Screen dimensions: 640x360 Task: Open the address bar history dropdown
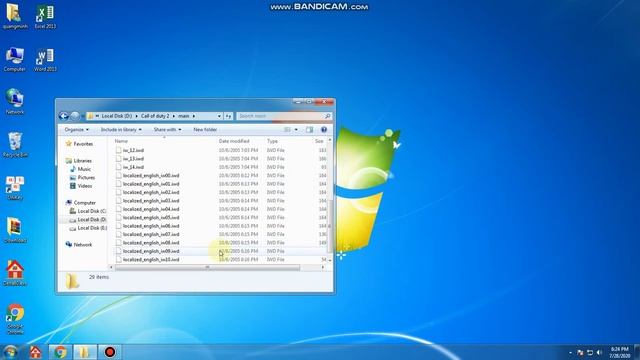tap(219, 116)
